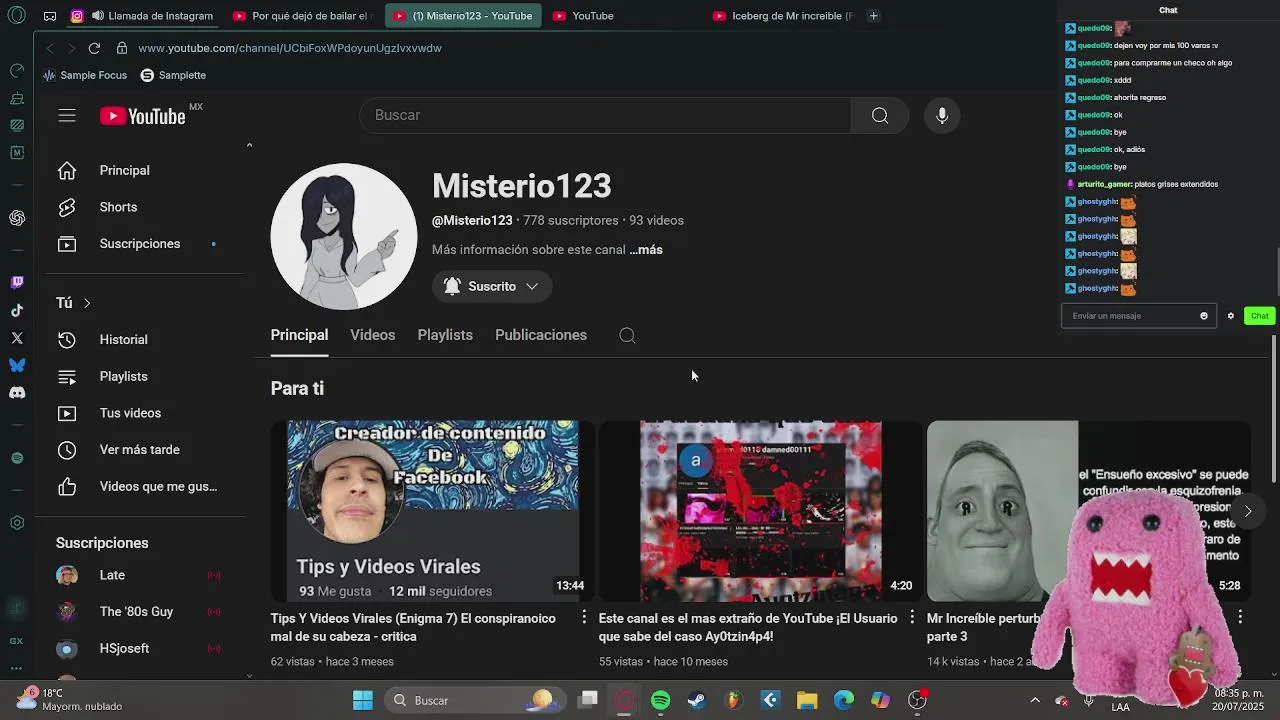Expand channel description with ...más
Screen dimensions: 1280x720
[646, 250]
